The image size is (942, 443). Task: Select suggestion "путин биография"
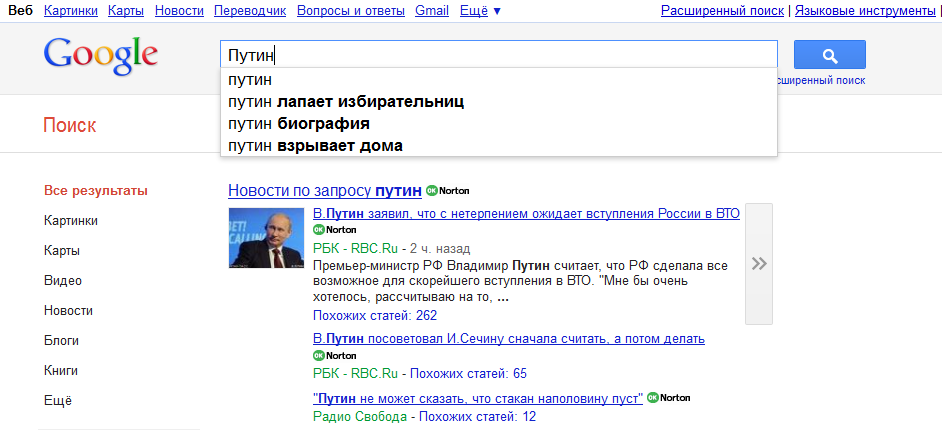(298, 124)
